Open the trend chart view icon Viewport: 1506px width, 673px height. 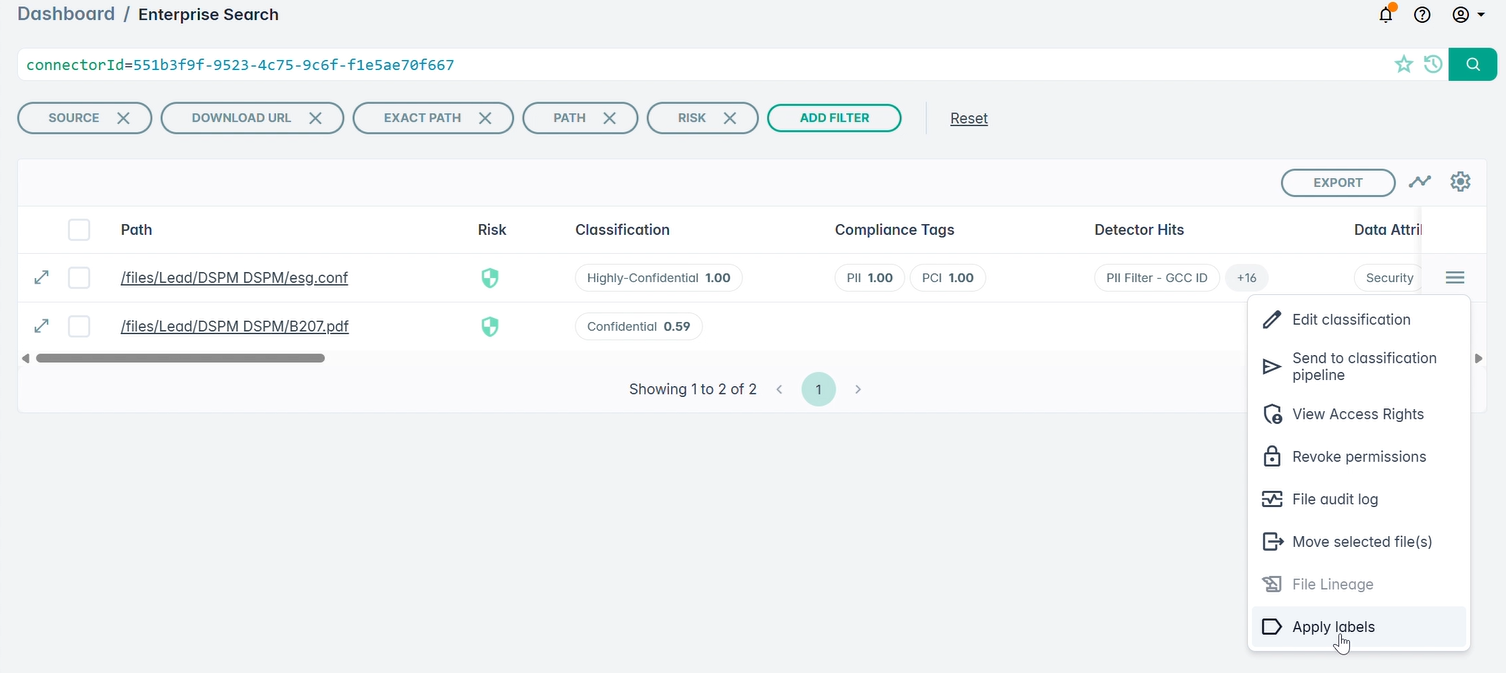[1420, 182]
